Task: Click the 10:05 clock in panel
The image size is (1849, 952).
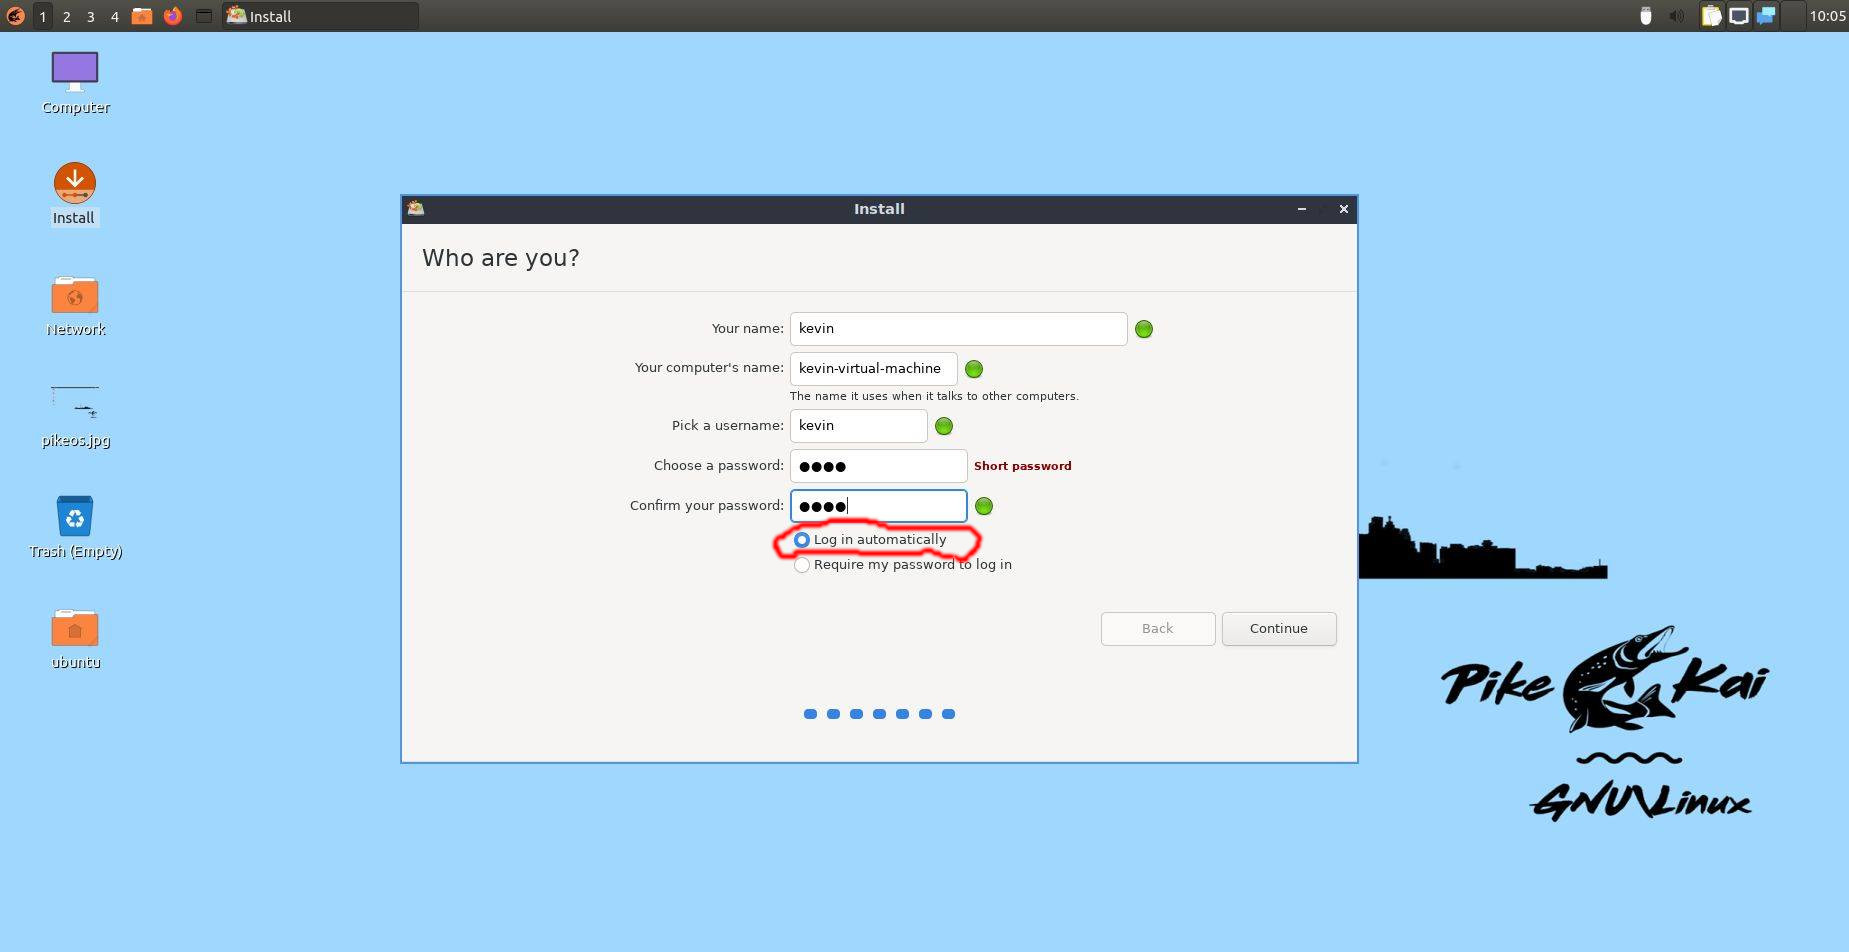Action: [1827, 16]
